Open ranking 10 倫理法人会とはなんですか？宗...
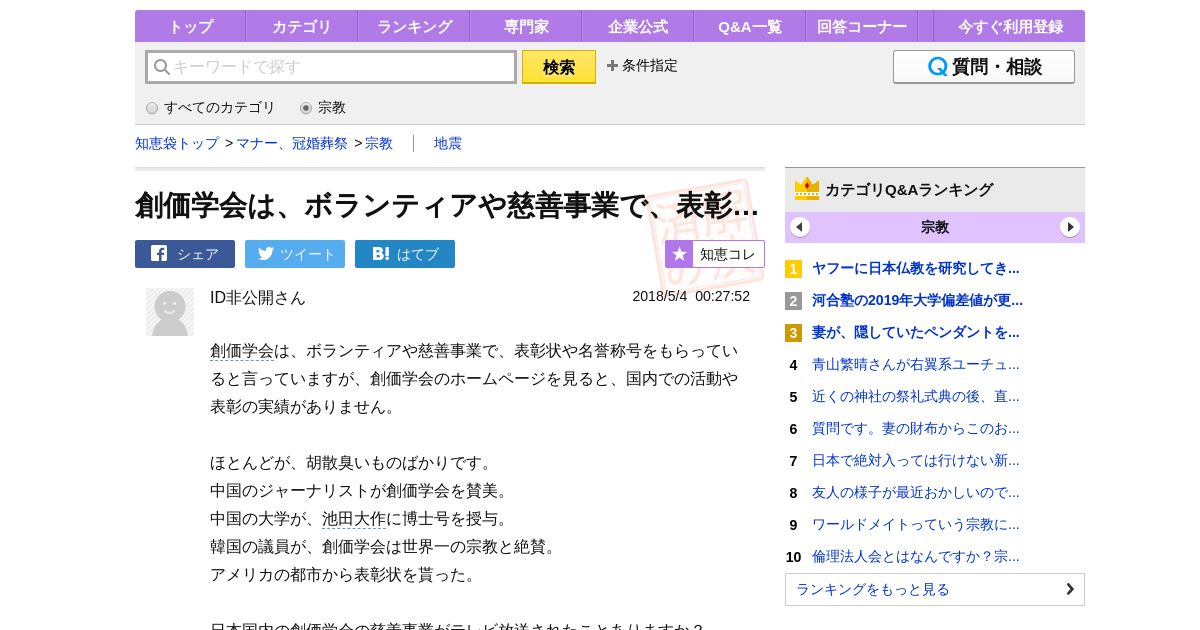 click(x=916, y=556)
